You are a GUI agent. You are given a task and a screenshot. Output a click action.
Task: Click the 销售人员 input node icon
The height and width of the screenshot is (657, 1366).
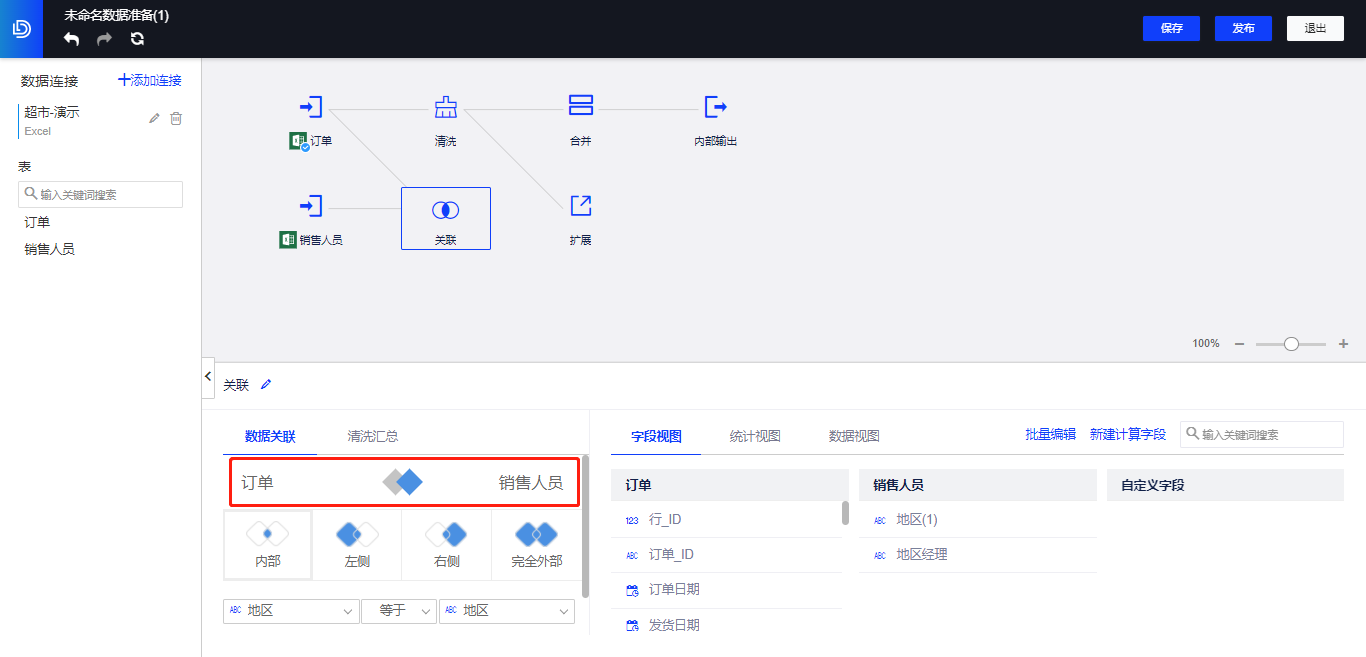[310, 205]
